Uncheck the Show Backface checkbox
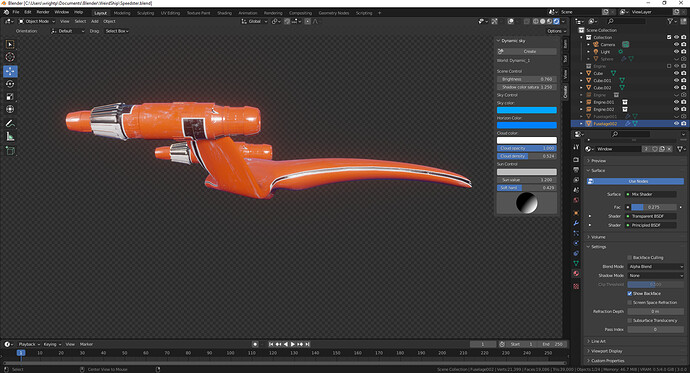Viewport: 690px width, 373px height. (x=630, y=293)
